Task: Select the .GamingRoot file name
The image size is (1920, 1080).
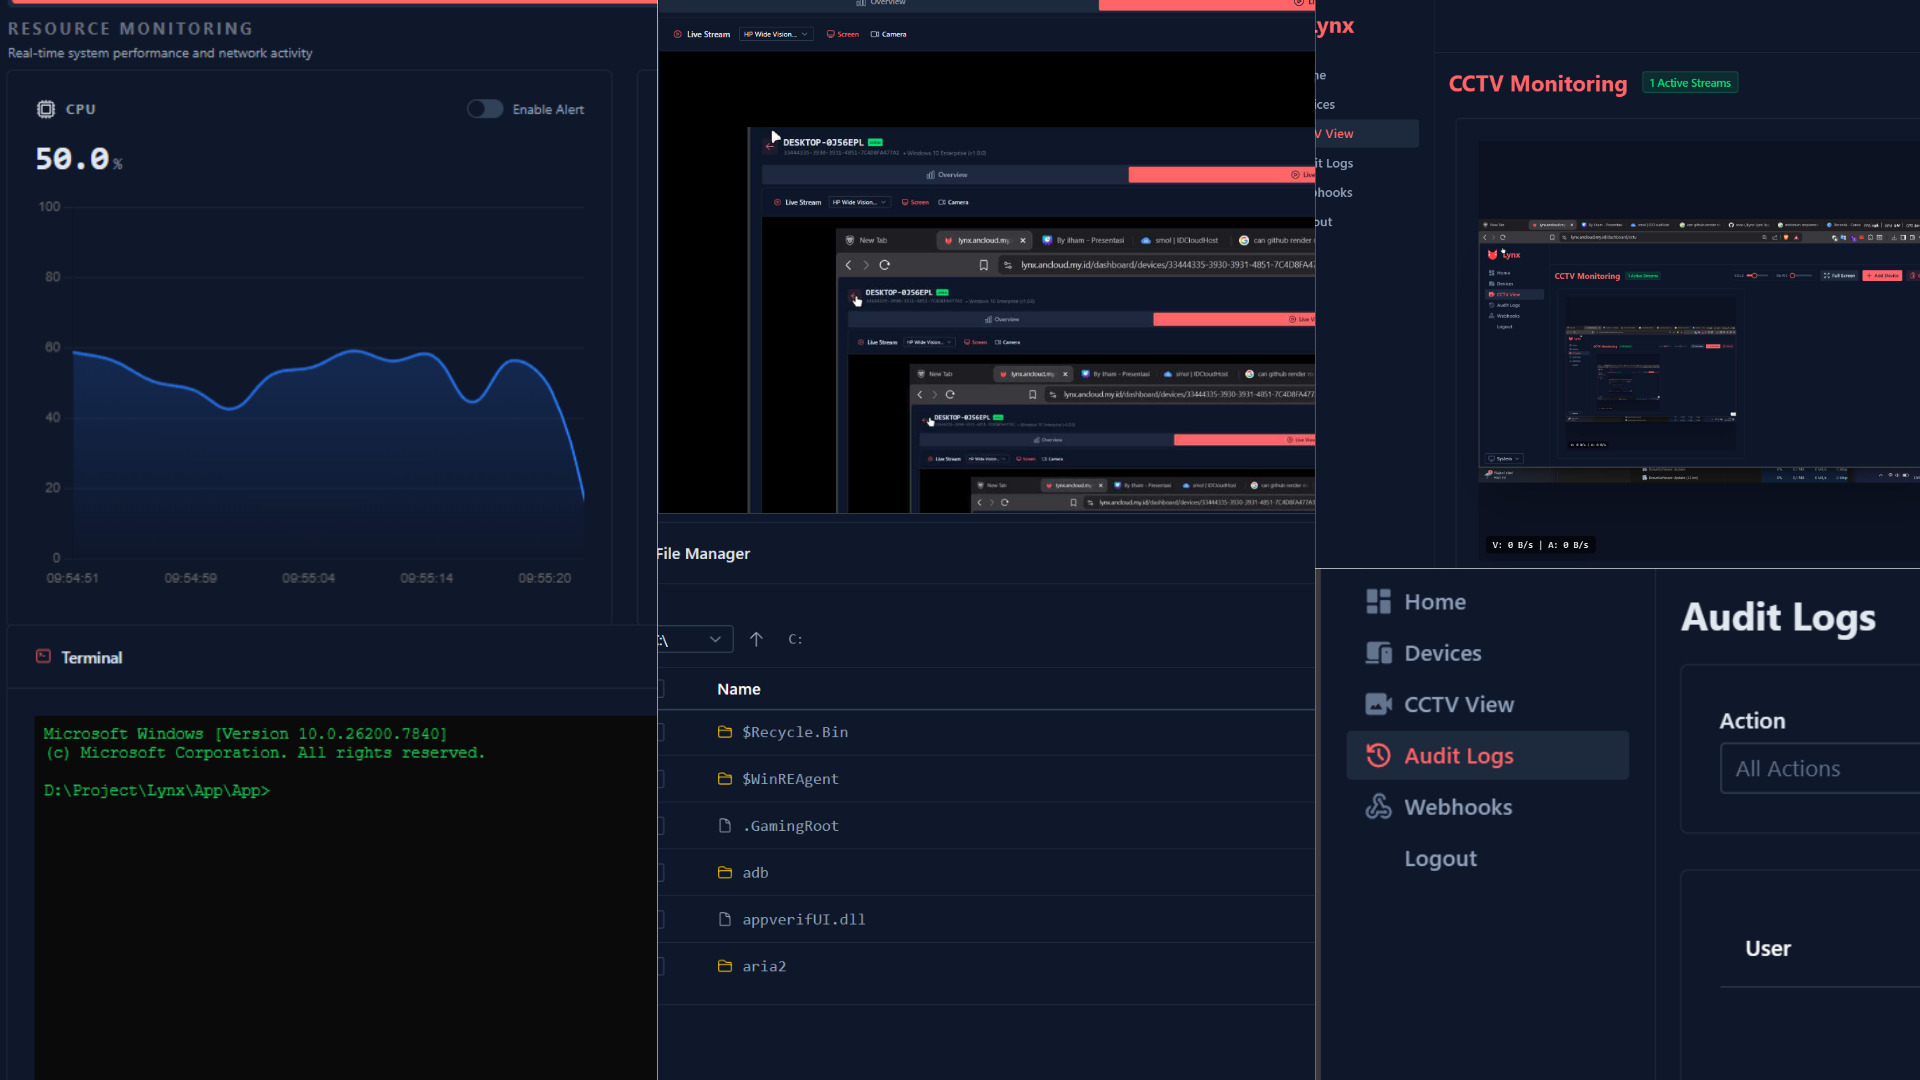Action: click(x=790, y=826)
